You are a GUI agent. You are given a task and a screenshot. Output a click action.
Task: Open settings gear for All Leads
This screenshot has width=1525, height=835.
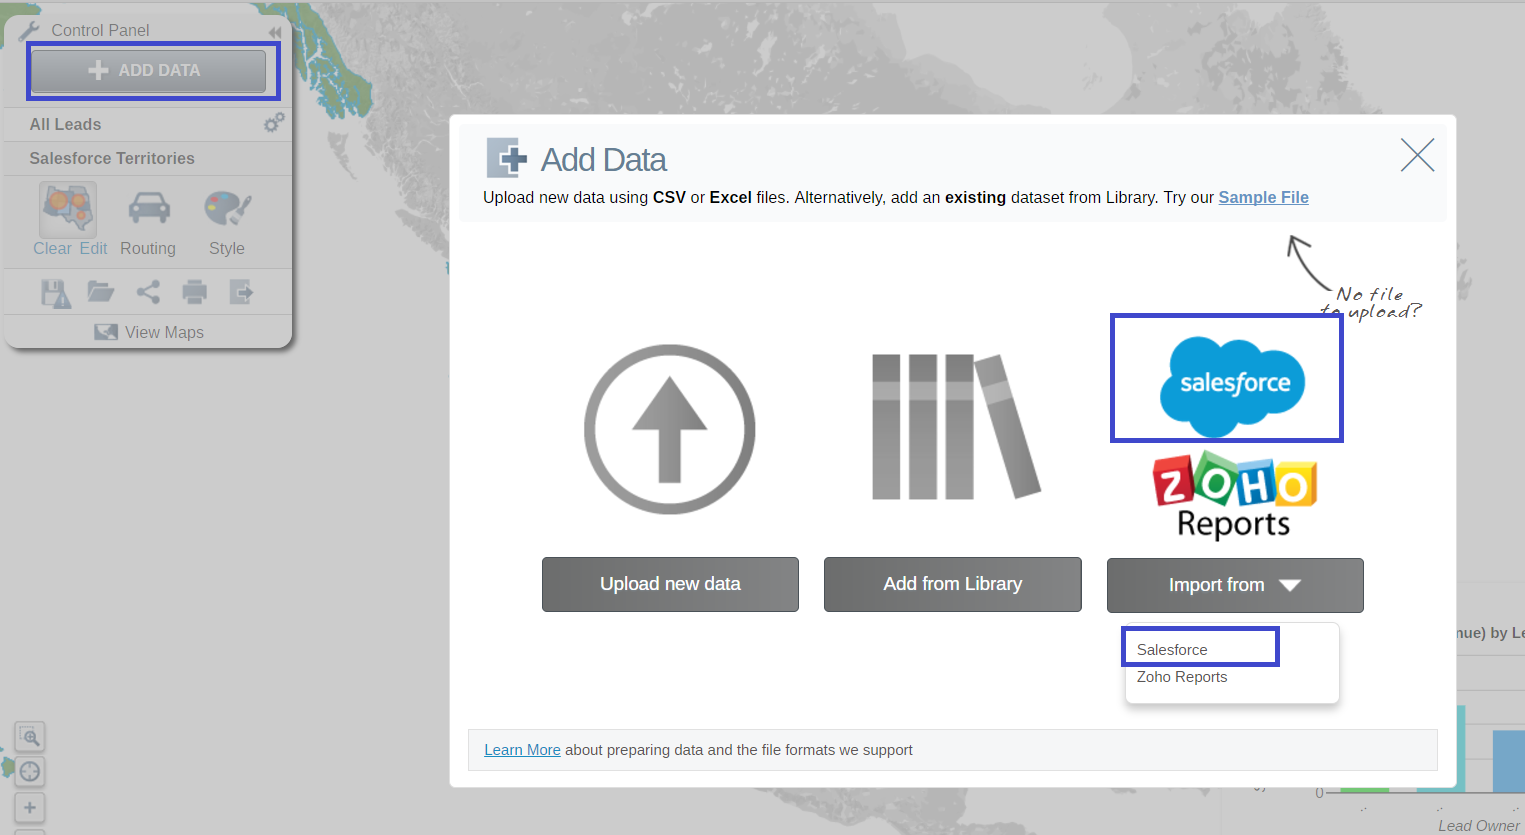pos(274,123)
